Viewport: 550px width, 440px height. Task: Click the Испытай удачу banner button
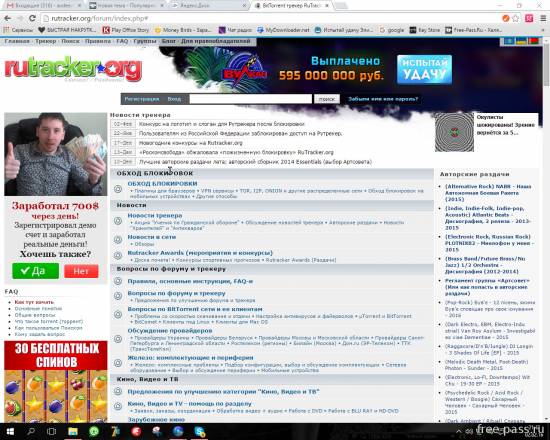(424, 69)
